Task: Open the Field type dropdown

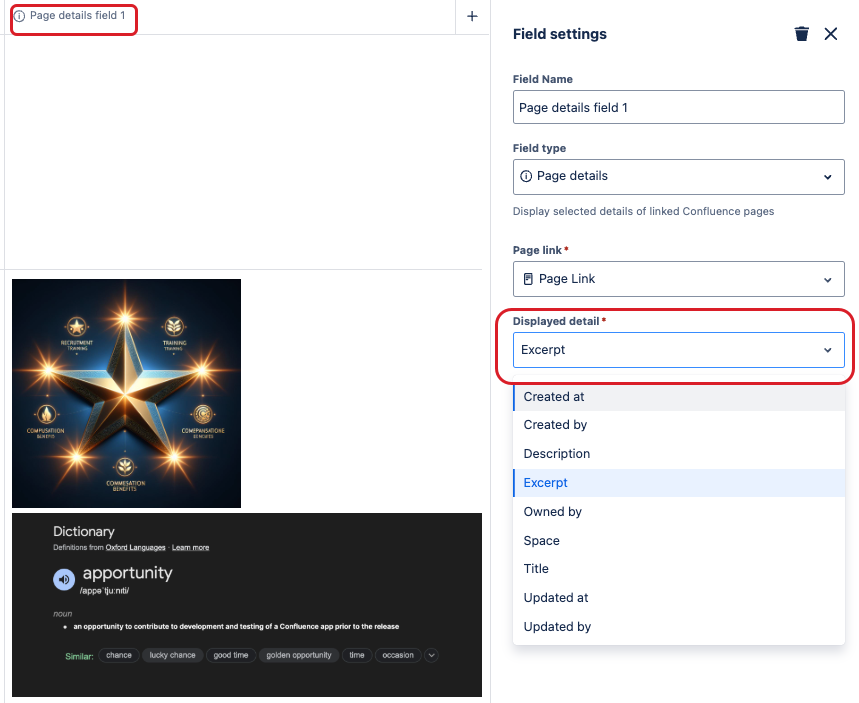Action: pyautogui.click(x=678, y=176)
